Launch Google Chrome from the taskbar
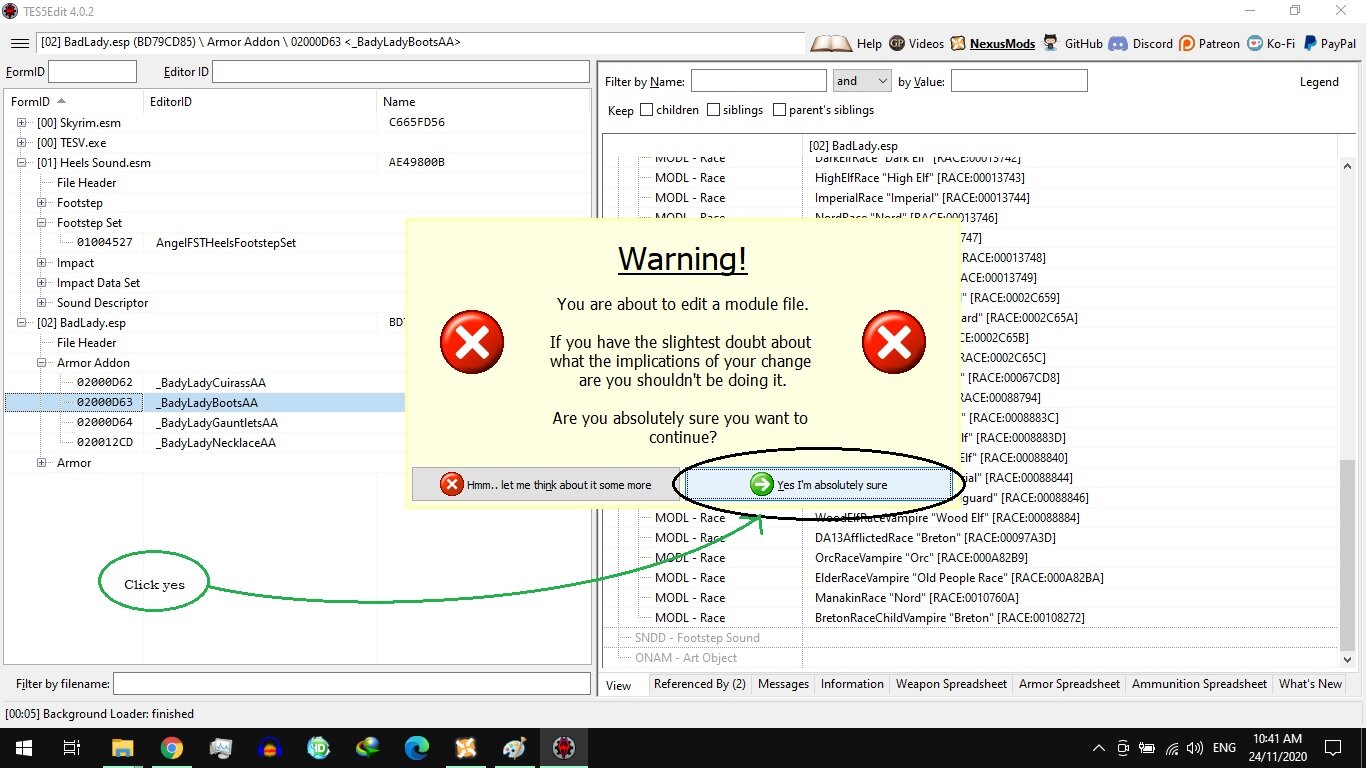Viewport: 1366px width, 768px height. pos(172,747)
